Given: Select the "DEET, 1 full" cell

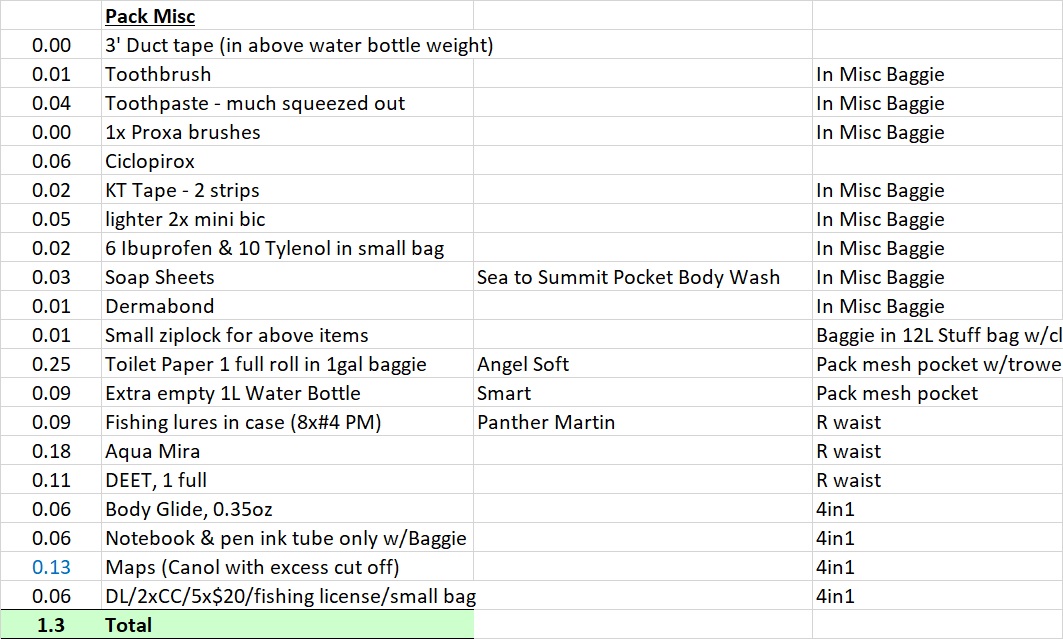Looking at the screenshot, I should click(x=156, y=480).
